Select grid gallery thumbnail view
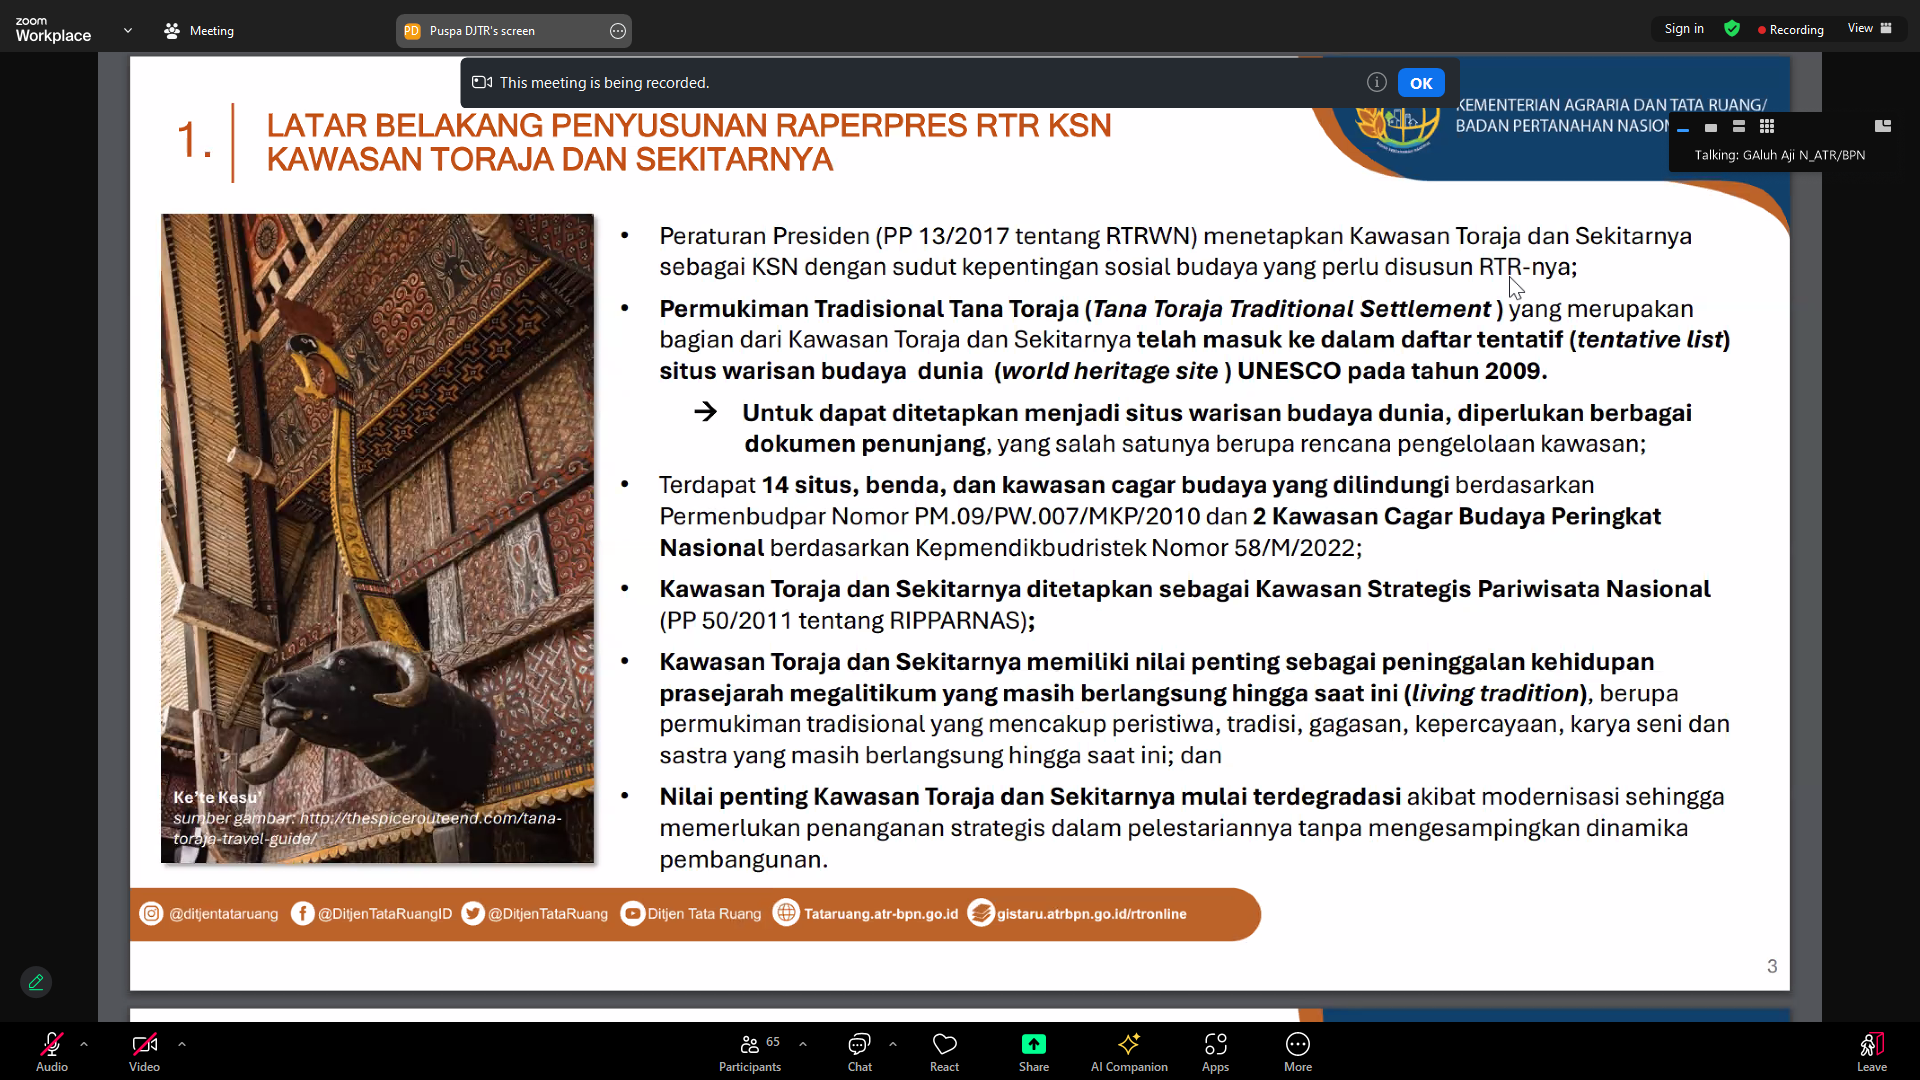Viewport: 1920px width, 1080px height. (1767, 126)
